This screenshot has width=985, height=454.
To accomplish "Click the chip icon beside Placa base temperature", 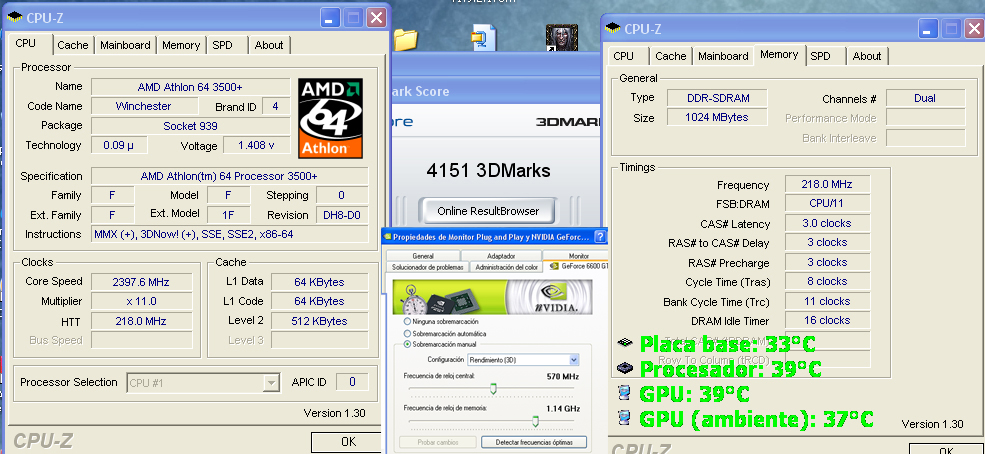I will [625, 343].
